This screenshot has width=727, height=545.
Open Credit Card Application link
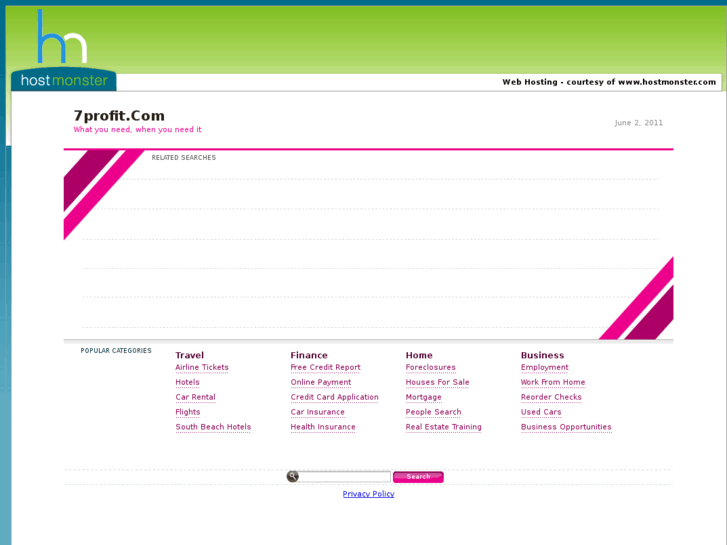(x=334, y=397)
